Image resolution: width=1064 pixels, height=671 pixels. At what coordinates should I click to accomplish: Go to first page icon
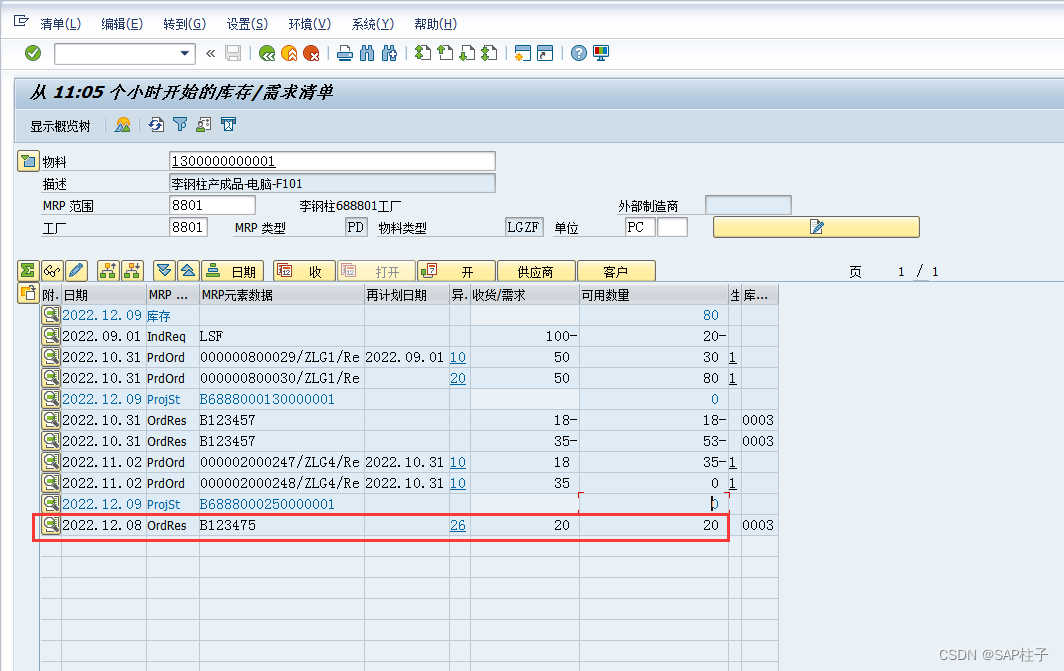[x=423, y=53]
